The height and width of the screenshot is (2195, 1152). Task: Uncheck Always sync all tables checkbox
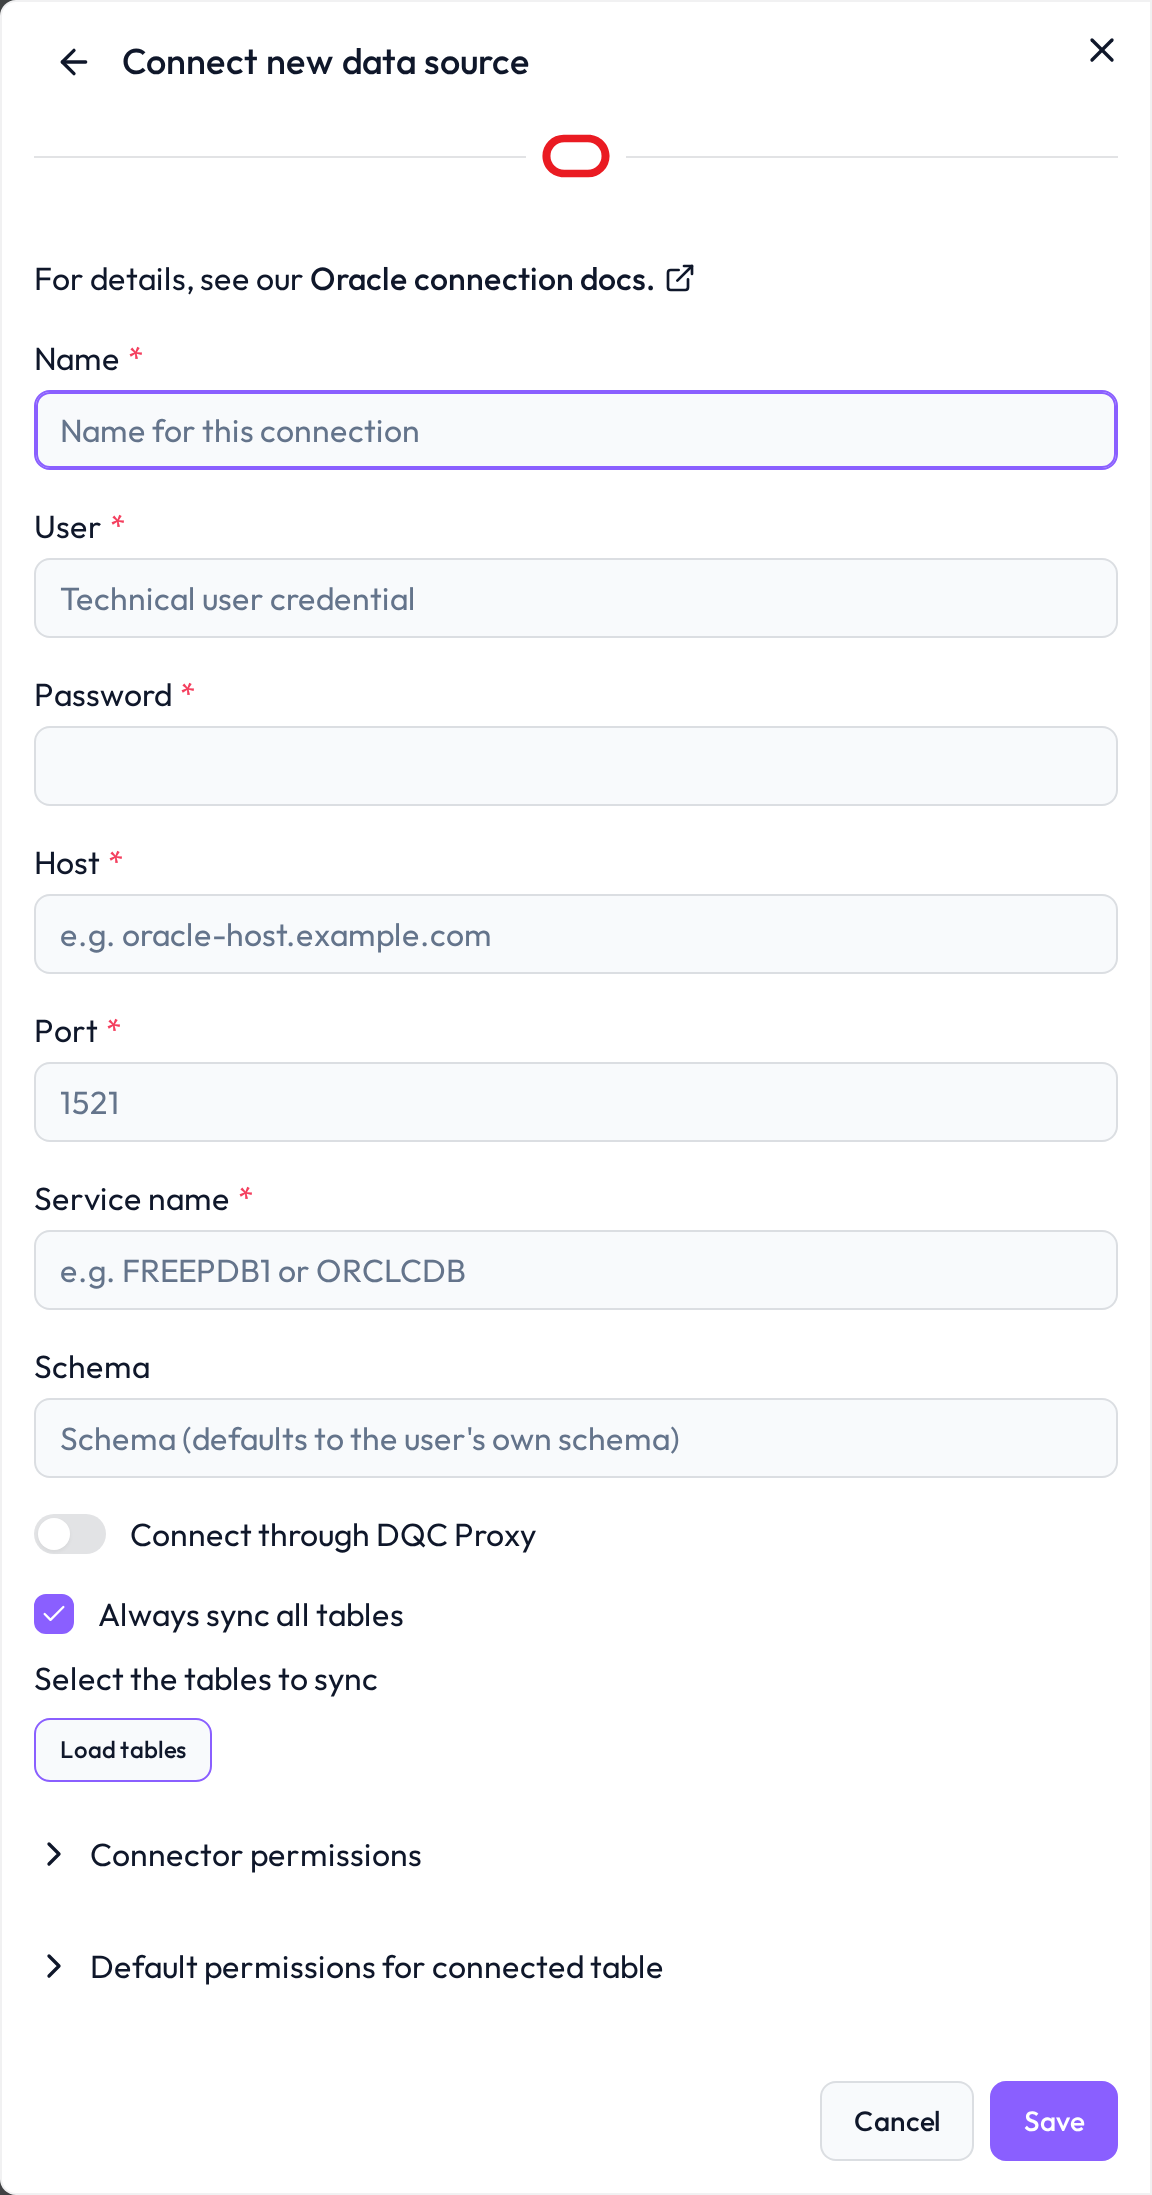54,1614
